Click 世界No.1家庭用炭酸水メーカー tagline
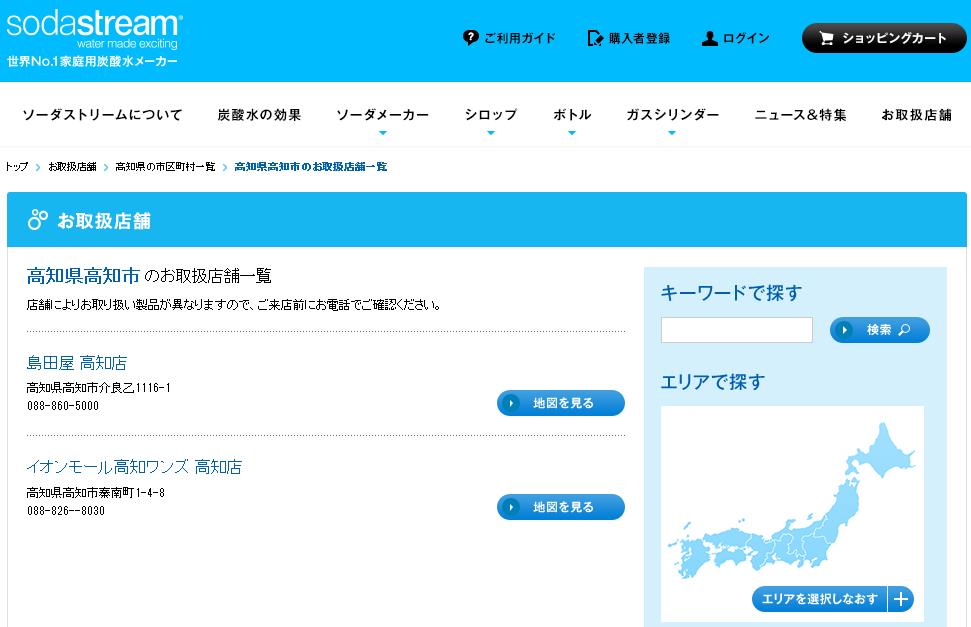Screen dimensions: 971x627 pos(92,61)
